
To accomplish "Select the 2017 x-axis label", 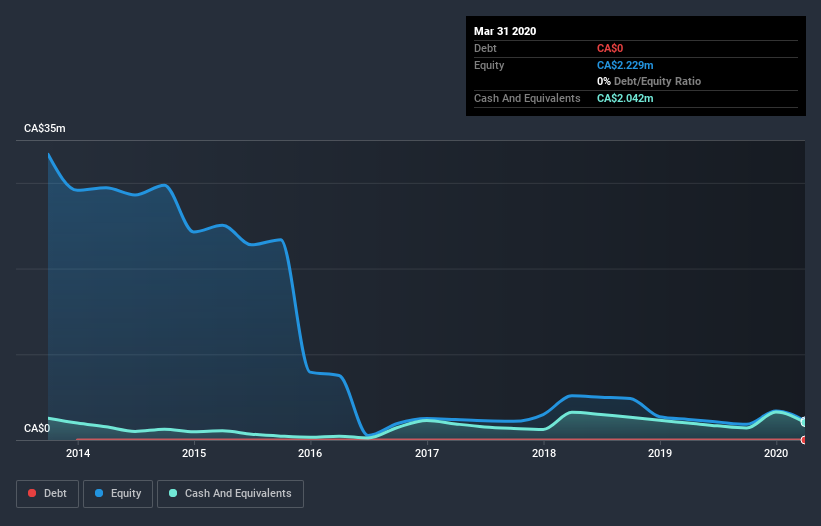I will (427, 453).
